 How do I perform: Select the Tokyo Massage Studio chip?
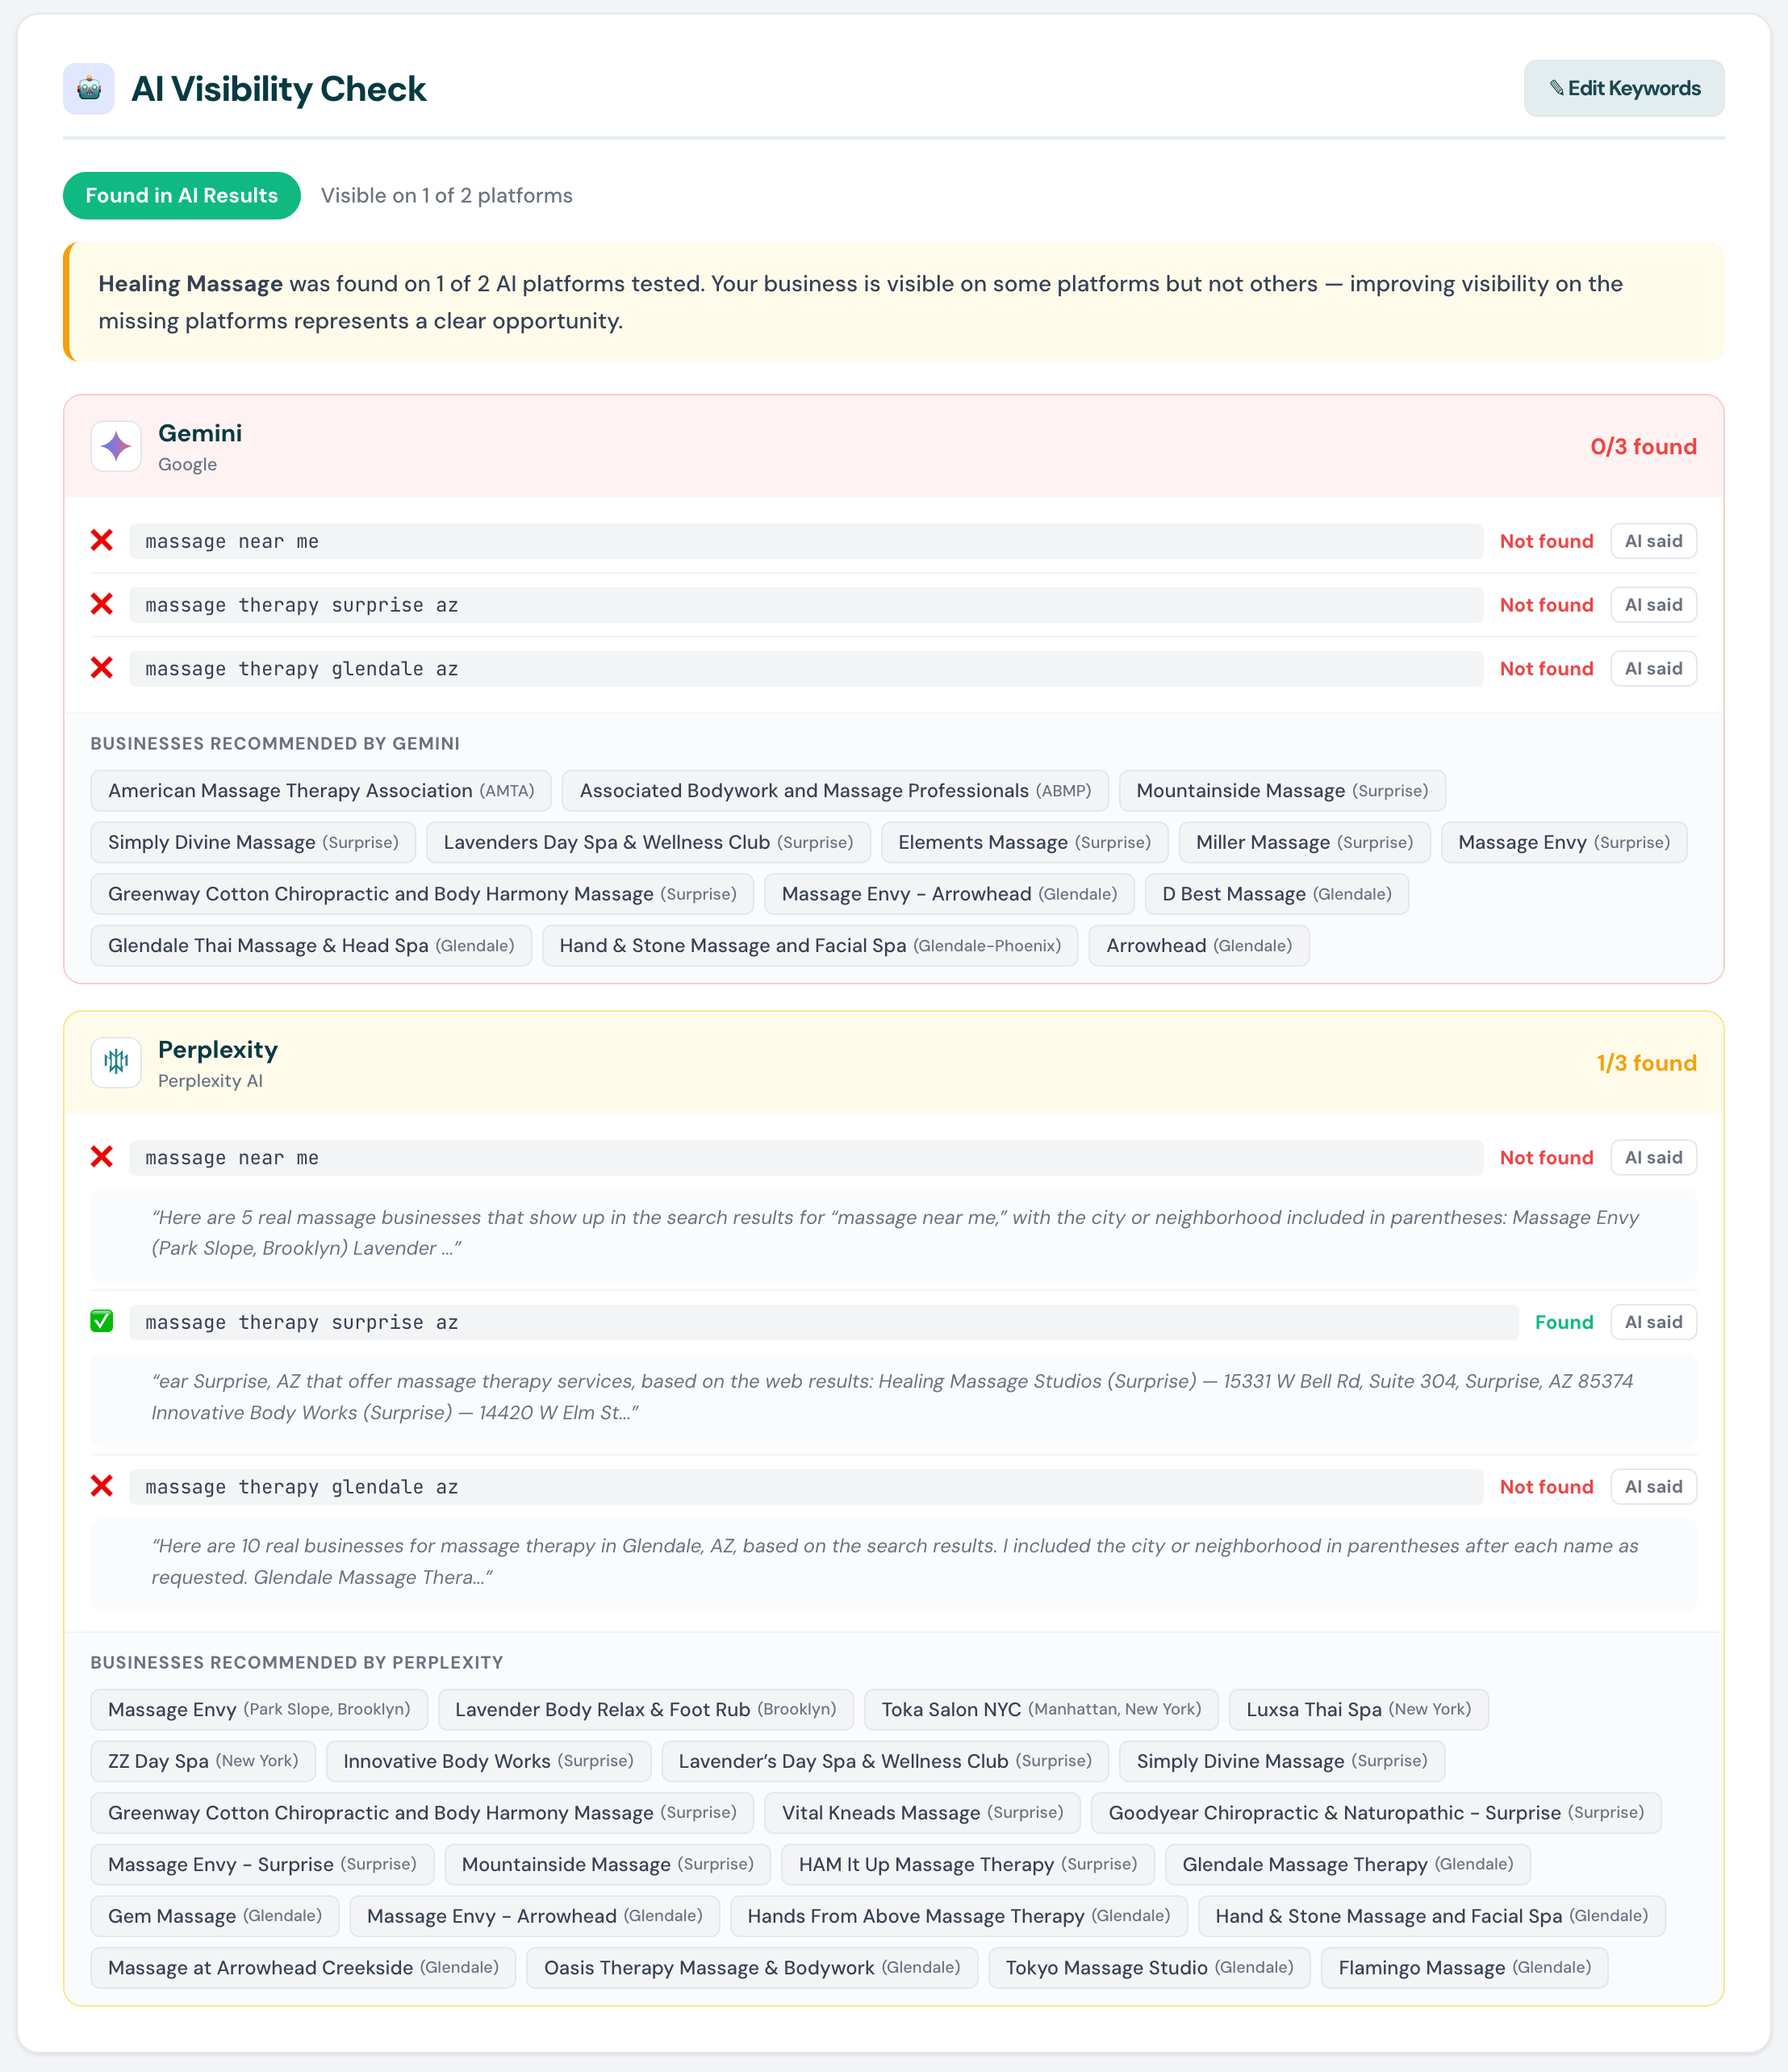click(x=1150, y=1967)
